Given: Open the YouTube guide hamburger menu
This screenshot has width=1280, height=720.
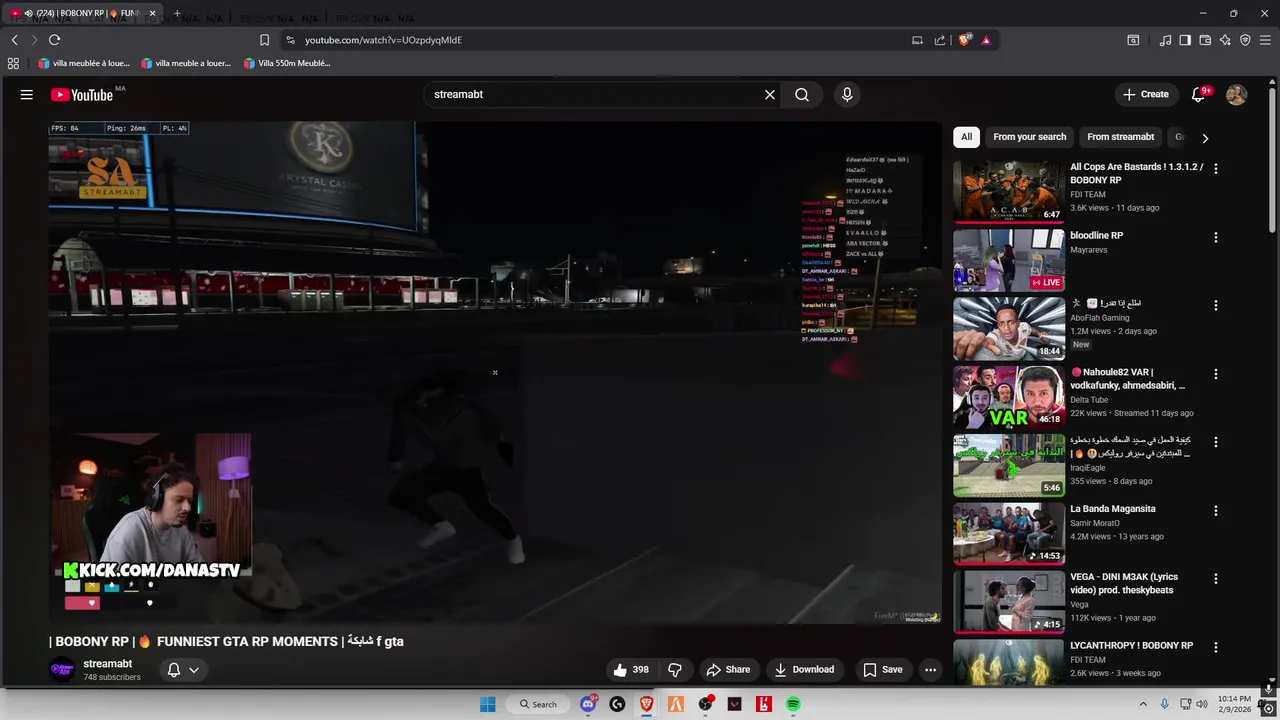Looking at the screenshot, I should tap(27, 94).
